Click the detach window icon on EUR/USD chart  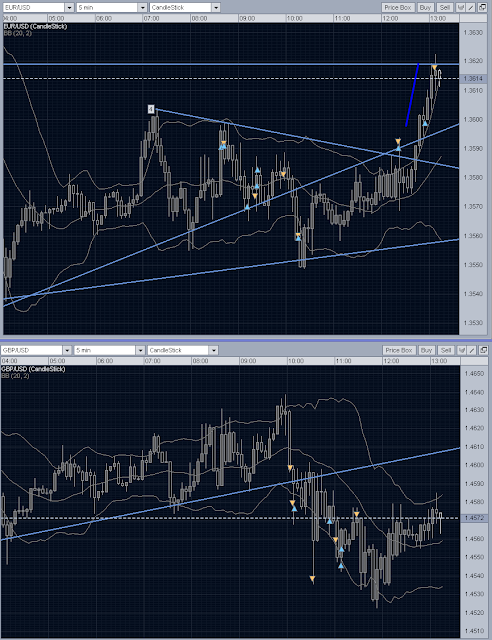(x=482, y=7)
